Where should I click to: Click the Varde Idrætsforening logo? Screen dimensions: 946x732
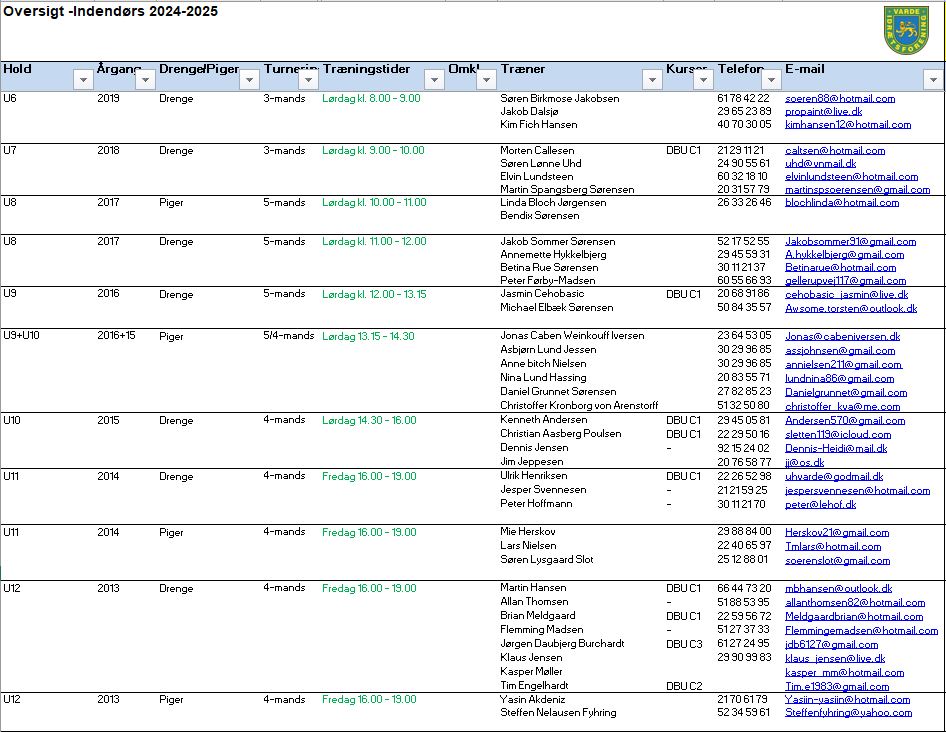[x=906, y=30]
